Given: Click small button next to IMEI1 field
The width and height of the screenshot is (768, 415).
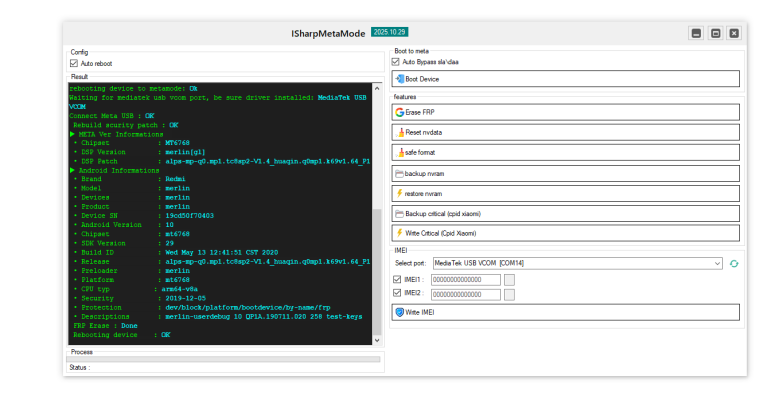Looking at the screenshot, I should pos(509,279).
